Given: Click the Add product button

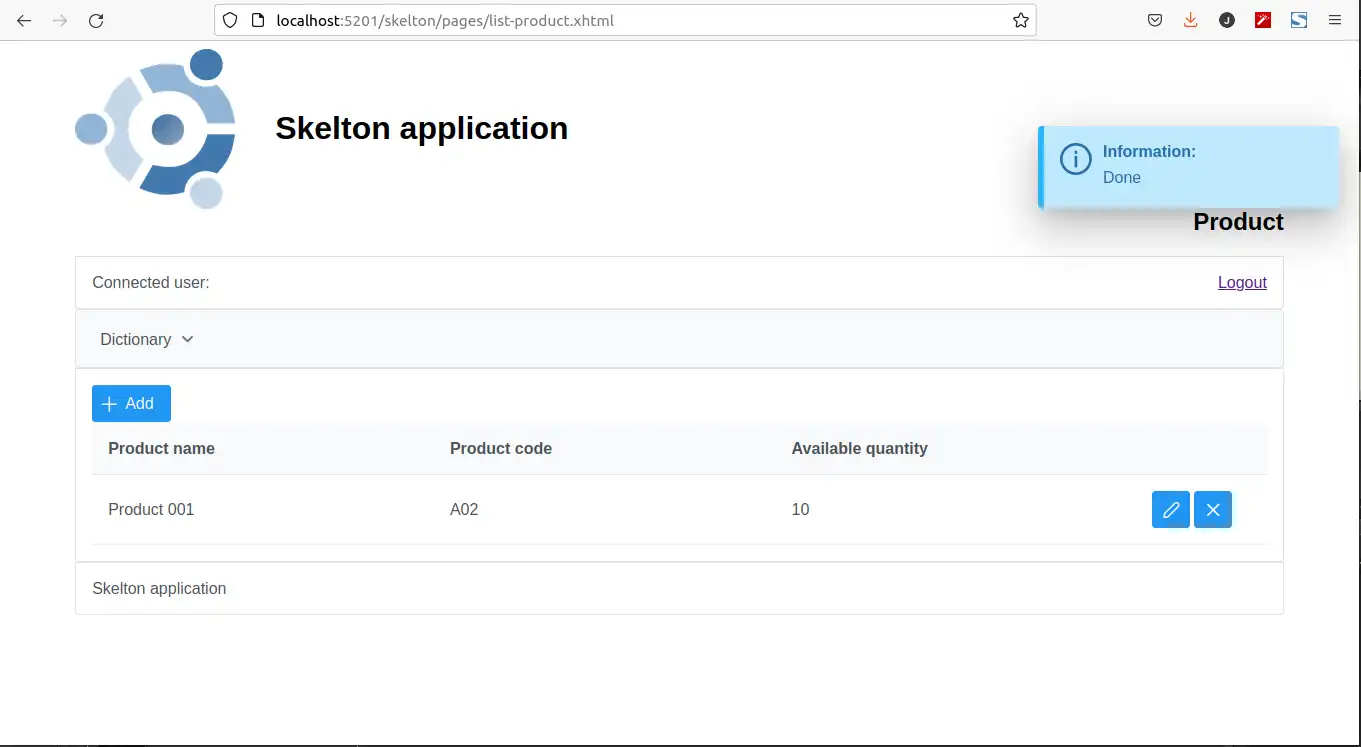Looking at the screenshot, I should (131, 403).
